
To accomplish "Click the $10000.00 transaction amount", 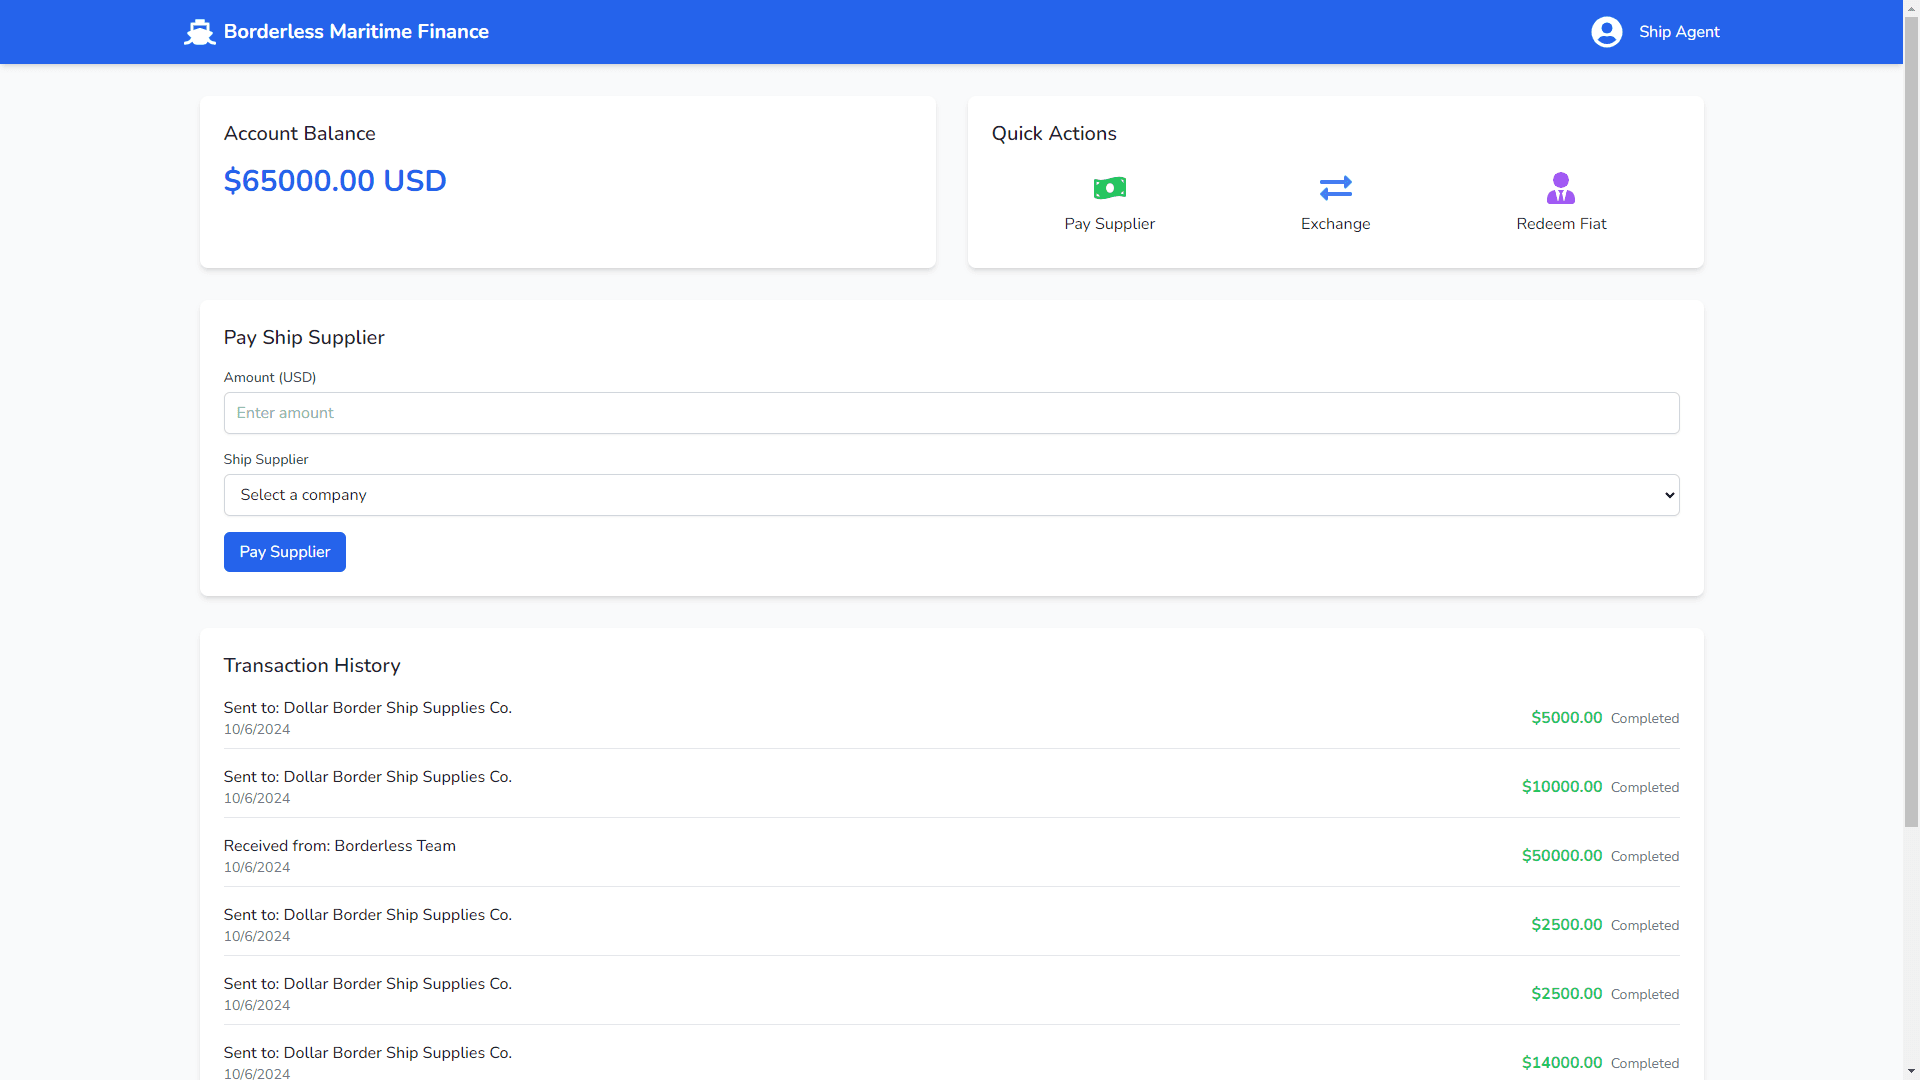I will coord(1562,787).
